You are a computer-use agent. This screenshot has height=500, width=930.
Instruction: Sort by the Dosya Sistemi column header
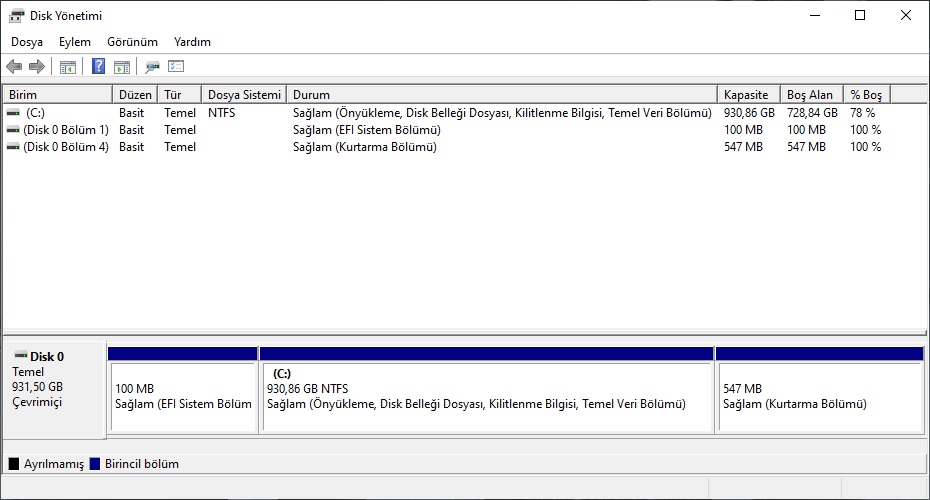(x=244, y=95)
